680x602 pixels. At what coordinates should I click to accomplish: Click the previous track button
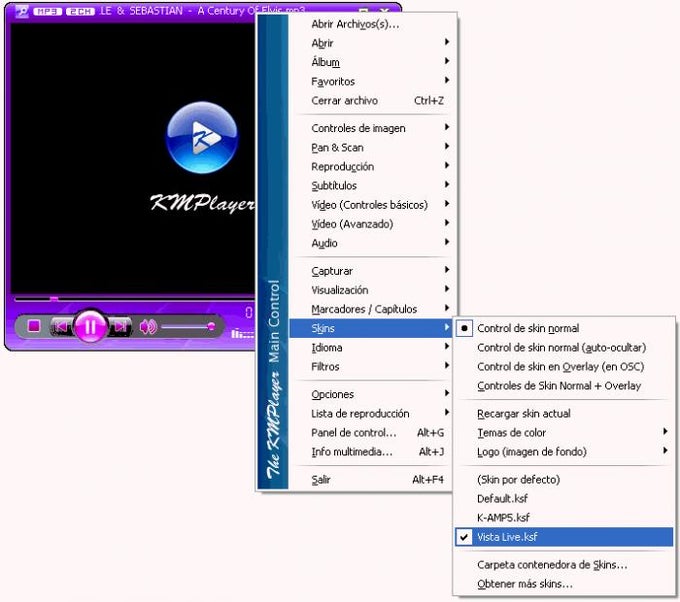pos(61,326)
